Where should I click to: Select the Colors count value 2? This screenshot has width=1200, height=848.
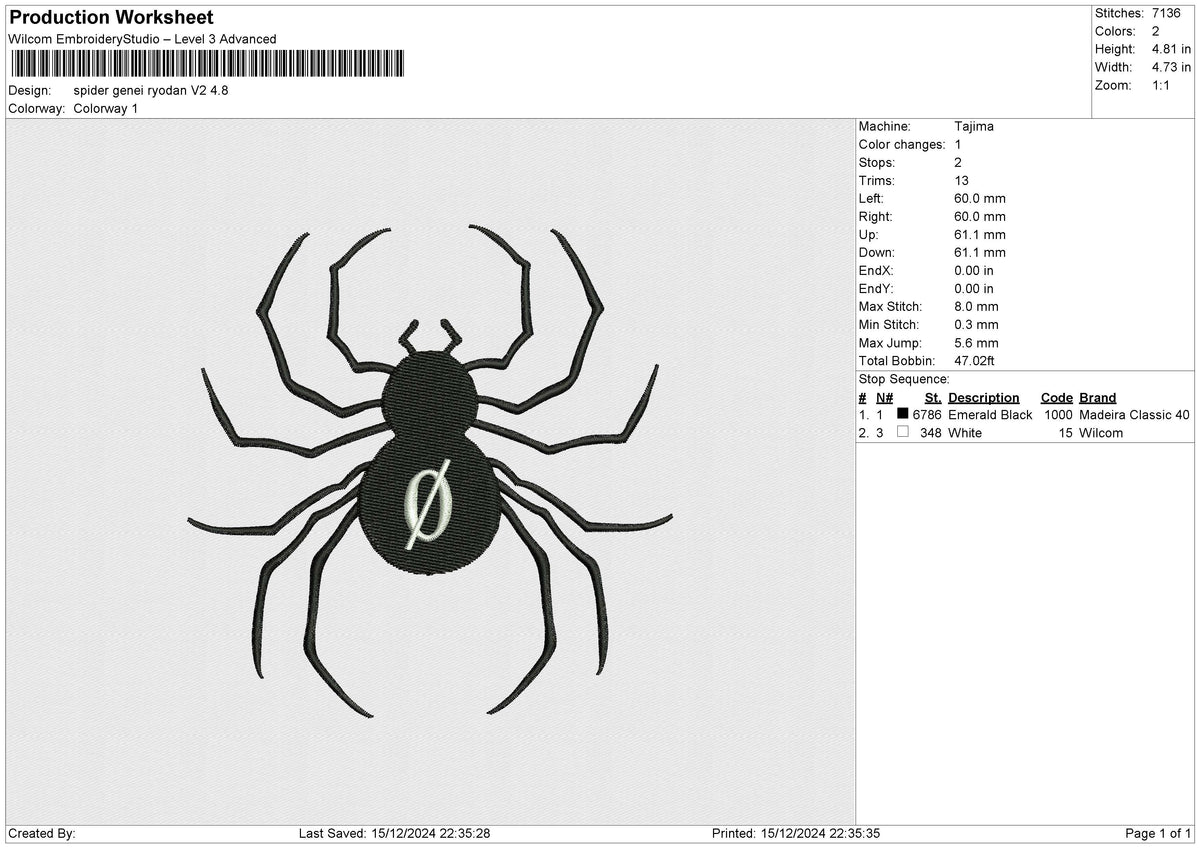[1156, 31]
